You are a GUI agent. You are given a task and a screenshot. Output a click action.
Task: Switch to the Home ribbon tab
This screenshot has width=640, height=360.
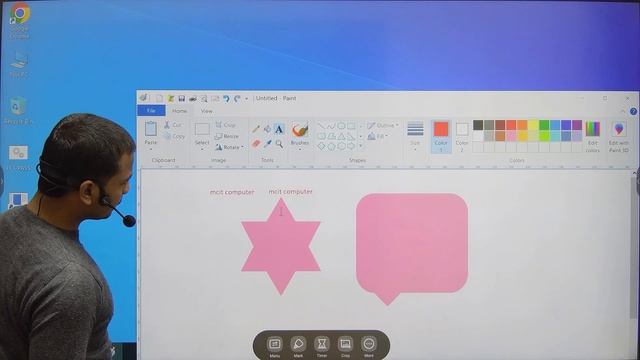(x=180, y=111)
